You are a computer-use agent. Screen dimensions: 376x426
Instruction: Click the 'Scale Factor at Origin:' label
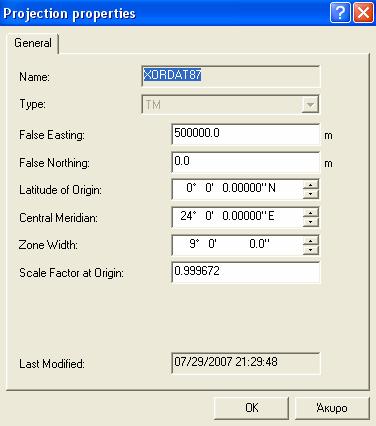point(71,273)
